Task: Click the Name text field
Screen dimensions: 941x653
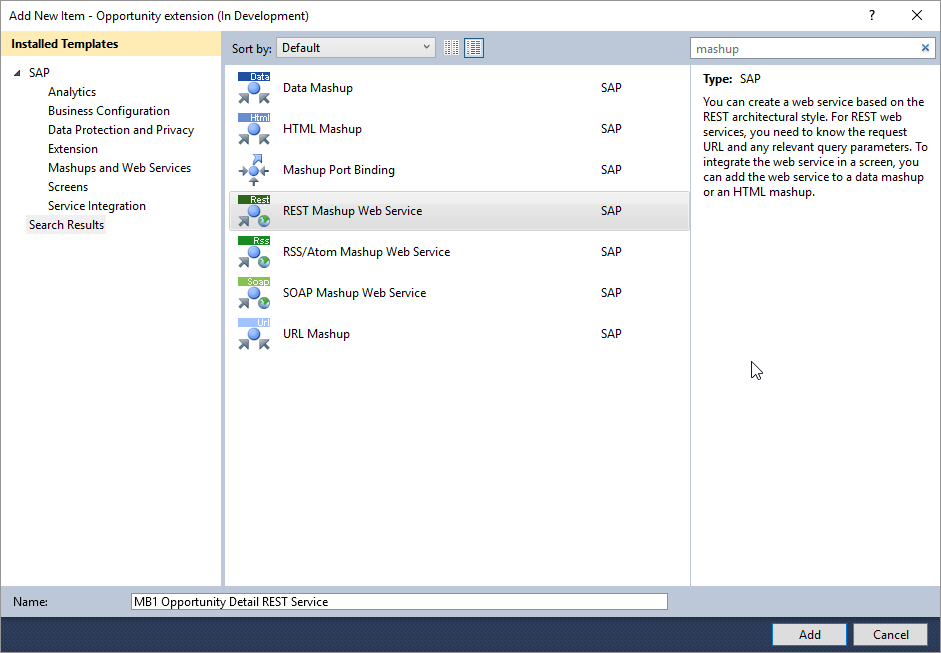Action: click(x=399, y=602)
